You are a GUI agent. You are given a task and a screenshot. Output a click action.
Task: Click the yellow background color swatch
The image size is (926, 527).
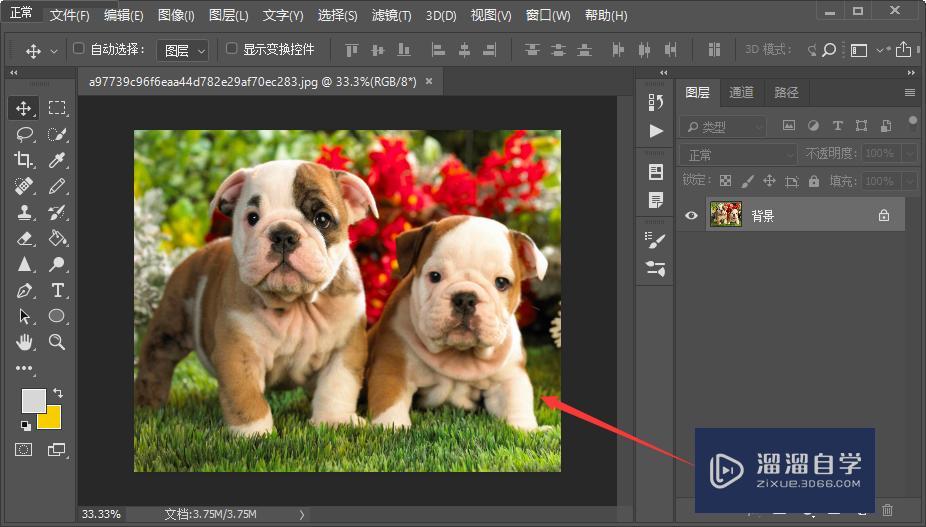[51, 418]
